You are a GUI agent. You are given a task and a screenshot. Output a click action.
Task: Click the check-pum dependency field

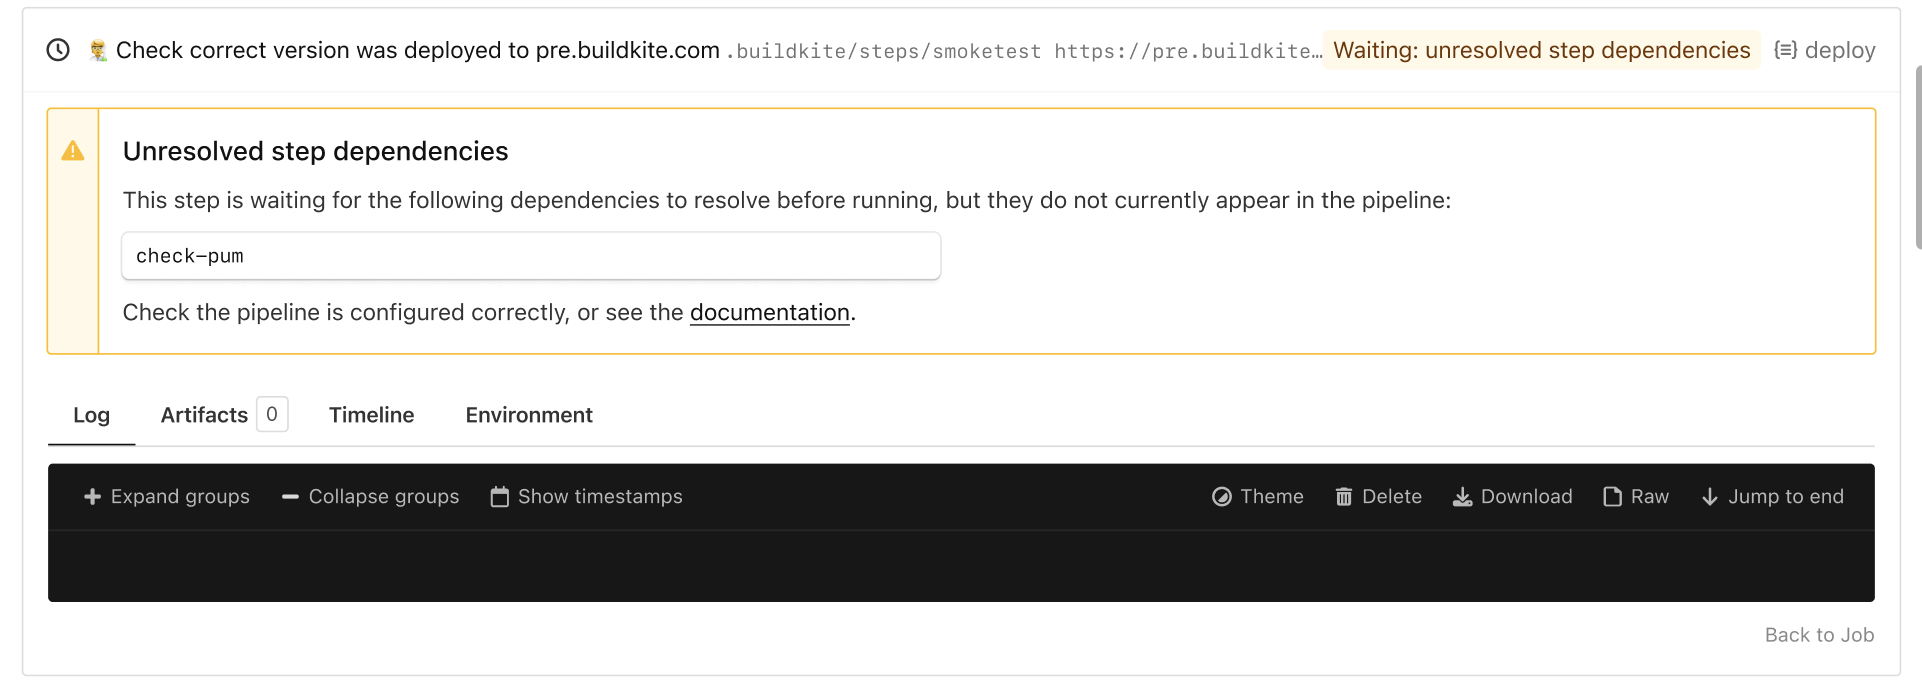pyautogui.click(x=530, y=256)
